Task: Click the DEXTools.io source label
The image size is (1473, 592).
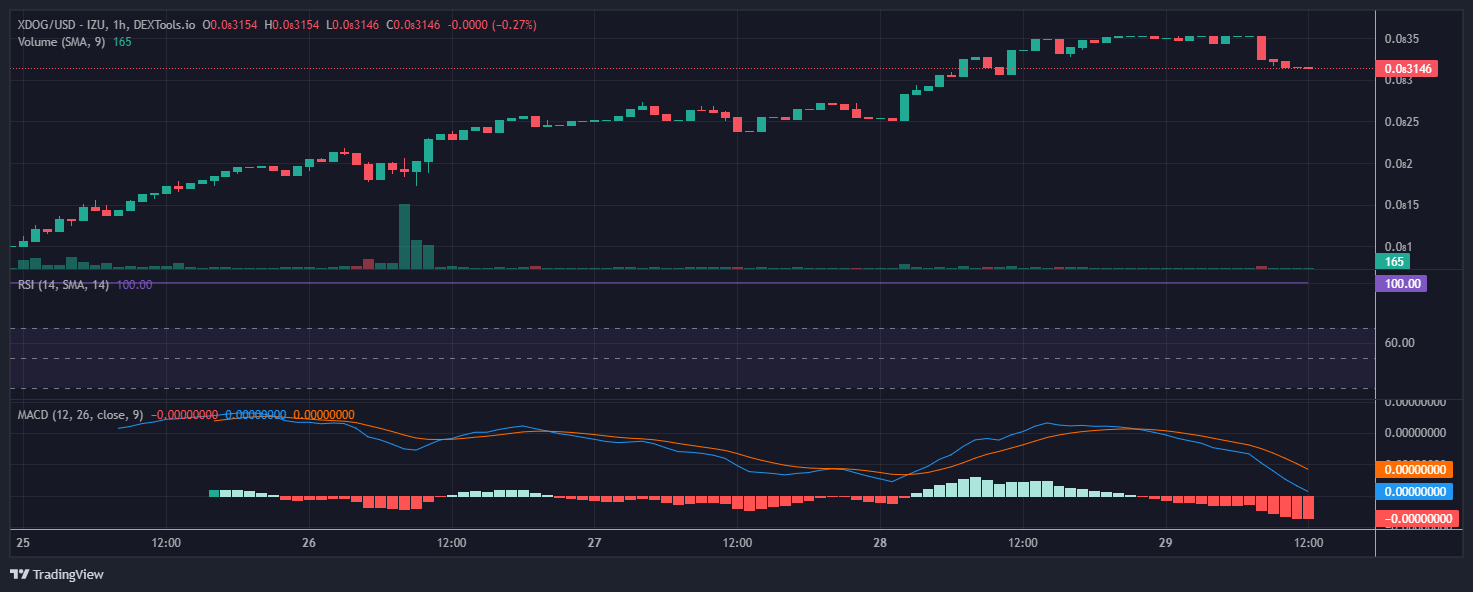Action: tap(164, 24)
